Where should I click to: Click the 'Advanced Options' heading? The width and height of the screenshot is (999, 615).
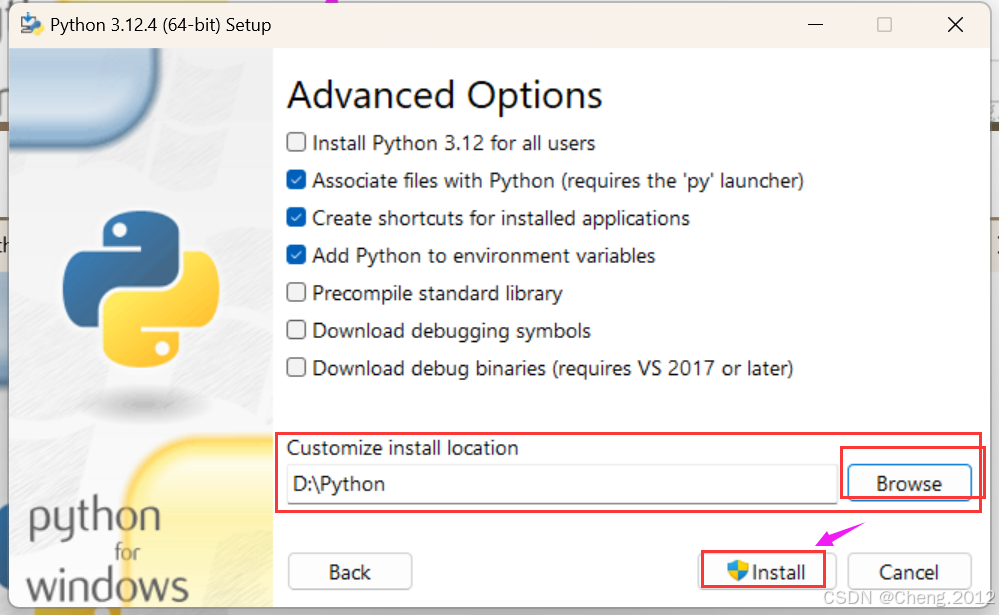pyautogui.click(x=444, y=95)
